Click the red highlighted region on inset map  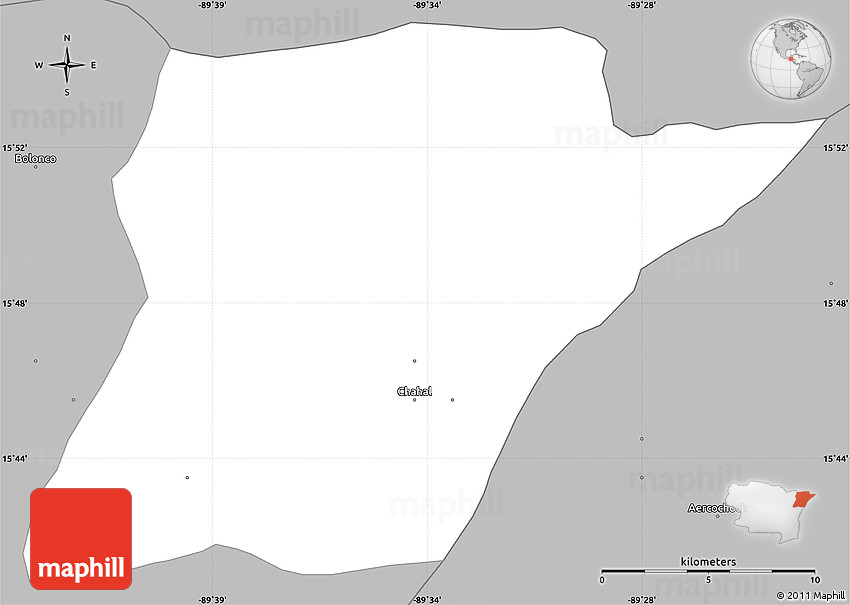tap(804, 497)
